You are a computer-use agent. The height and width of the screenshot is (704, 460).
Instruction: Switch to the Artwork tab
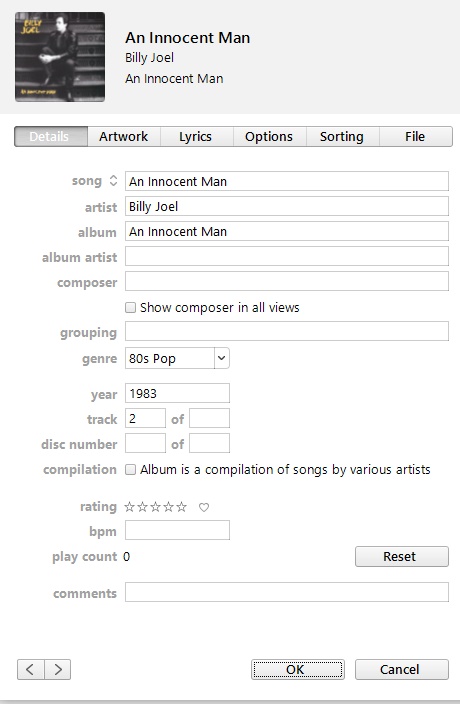pos(123,136)
